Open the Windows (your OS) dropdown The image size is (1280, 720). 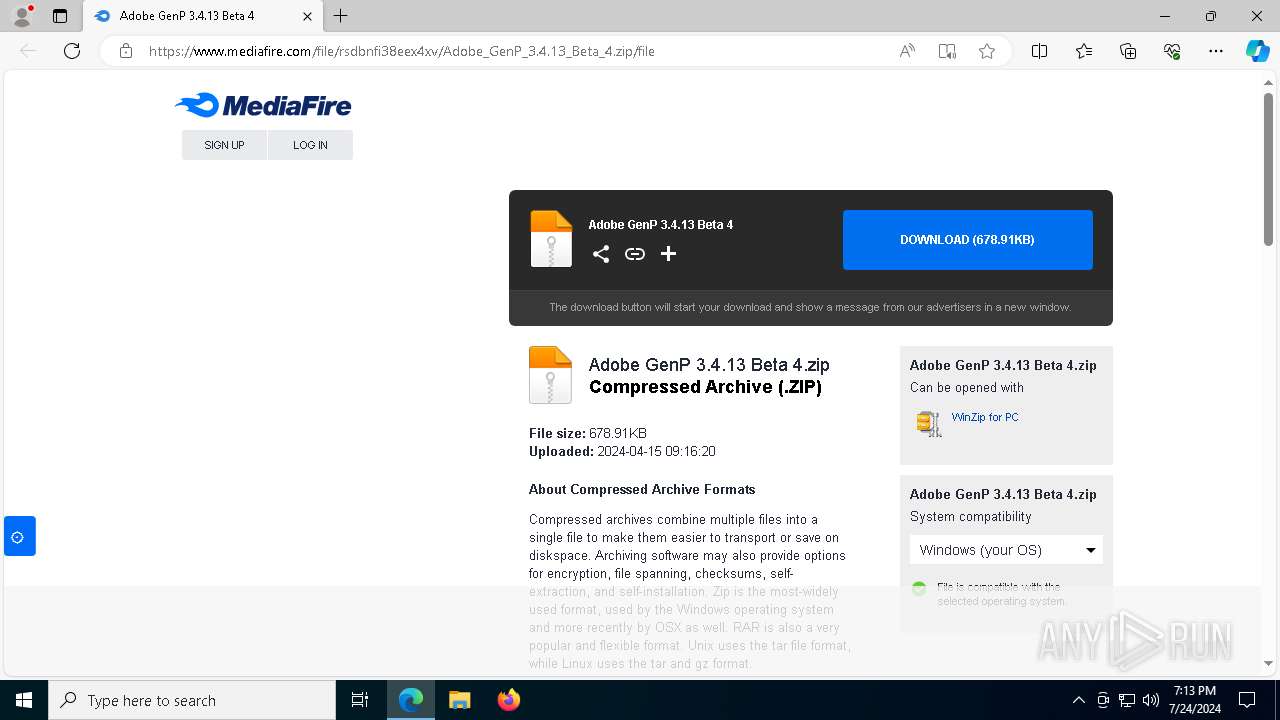1006,550
